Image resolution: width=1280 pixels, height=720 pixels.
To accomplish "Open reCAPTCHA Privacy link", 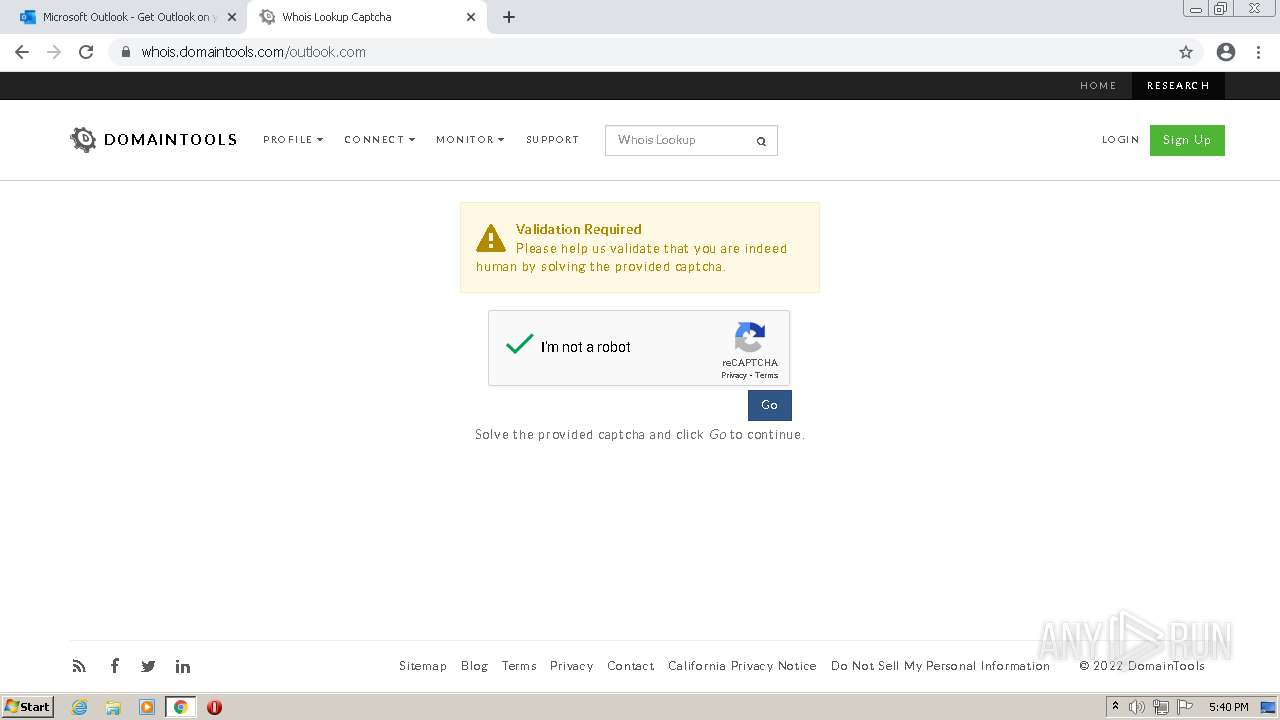I will pos(734,376).
